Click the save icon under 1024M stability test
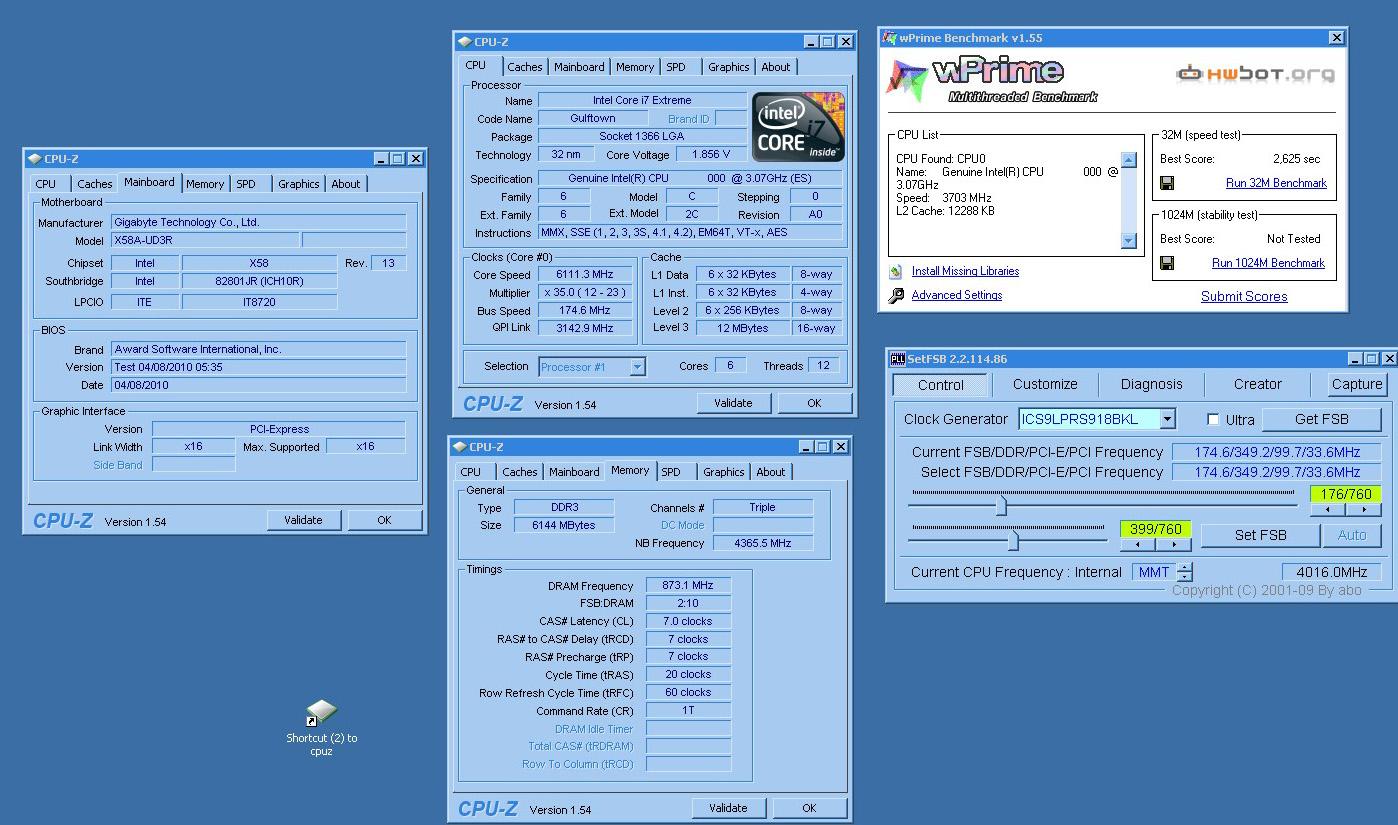1398x825 pixels. coord(1167,263)
